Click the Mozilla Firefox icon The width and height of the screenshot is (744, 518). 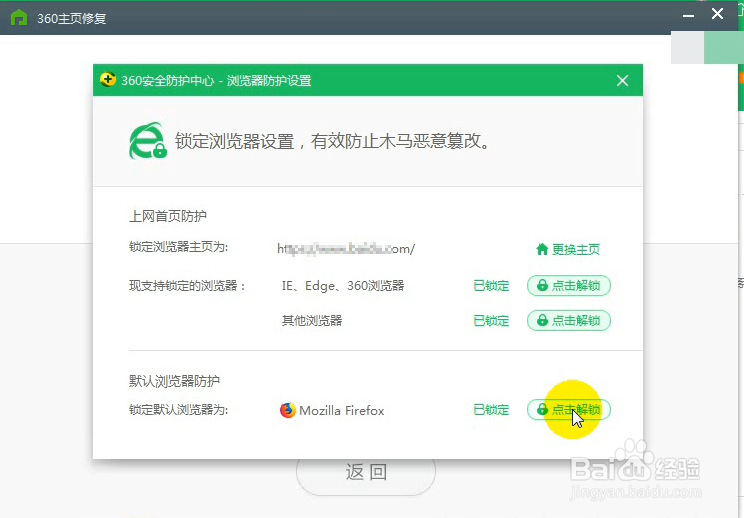[x=288, y=410]
